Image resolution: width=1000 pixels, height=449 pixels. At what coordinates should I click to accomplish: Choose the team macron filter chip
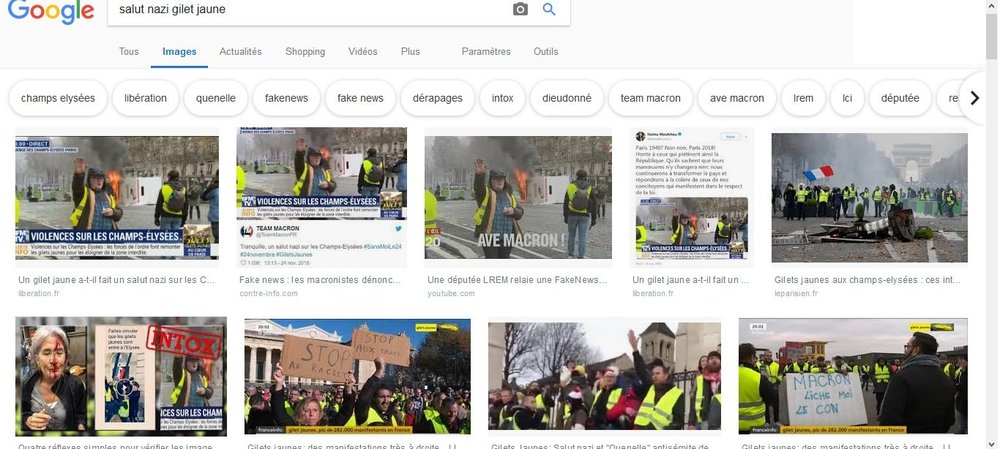coord(650,98)
